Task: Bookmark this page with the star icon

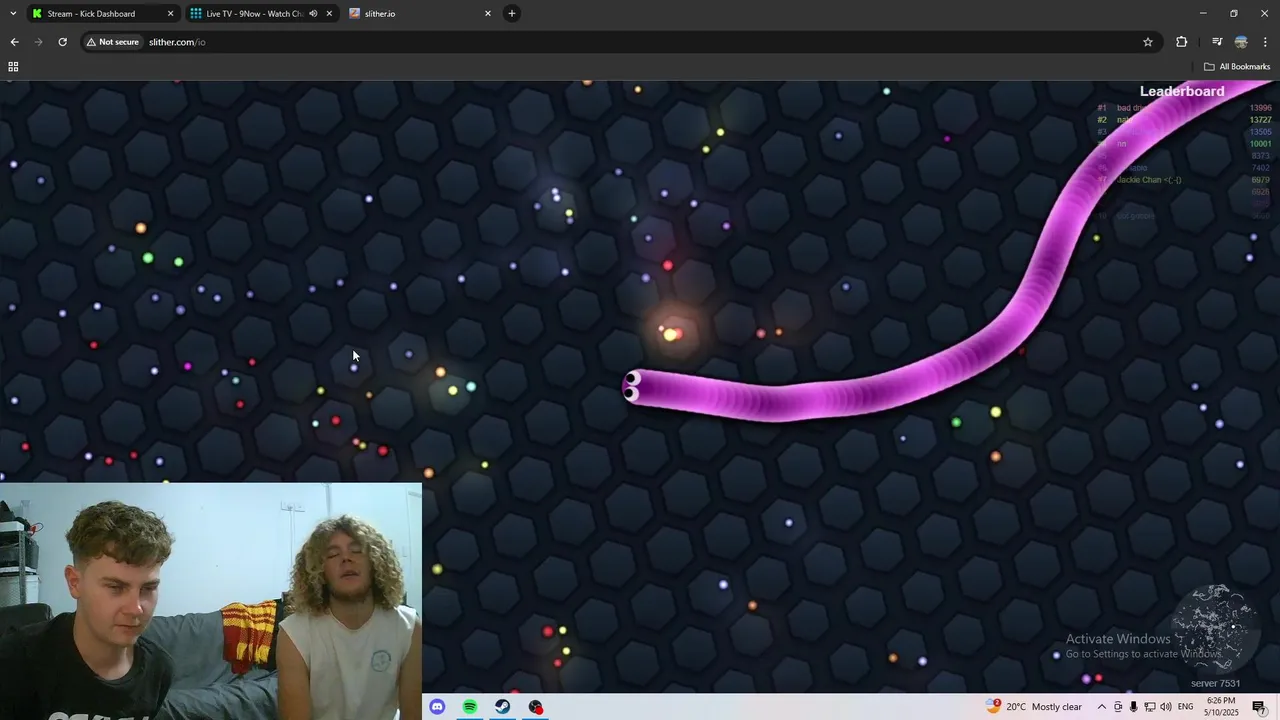Action: 1148,42
